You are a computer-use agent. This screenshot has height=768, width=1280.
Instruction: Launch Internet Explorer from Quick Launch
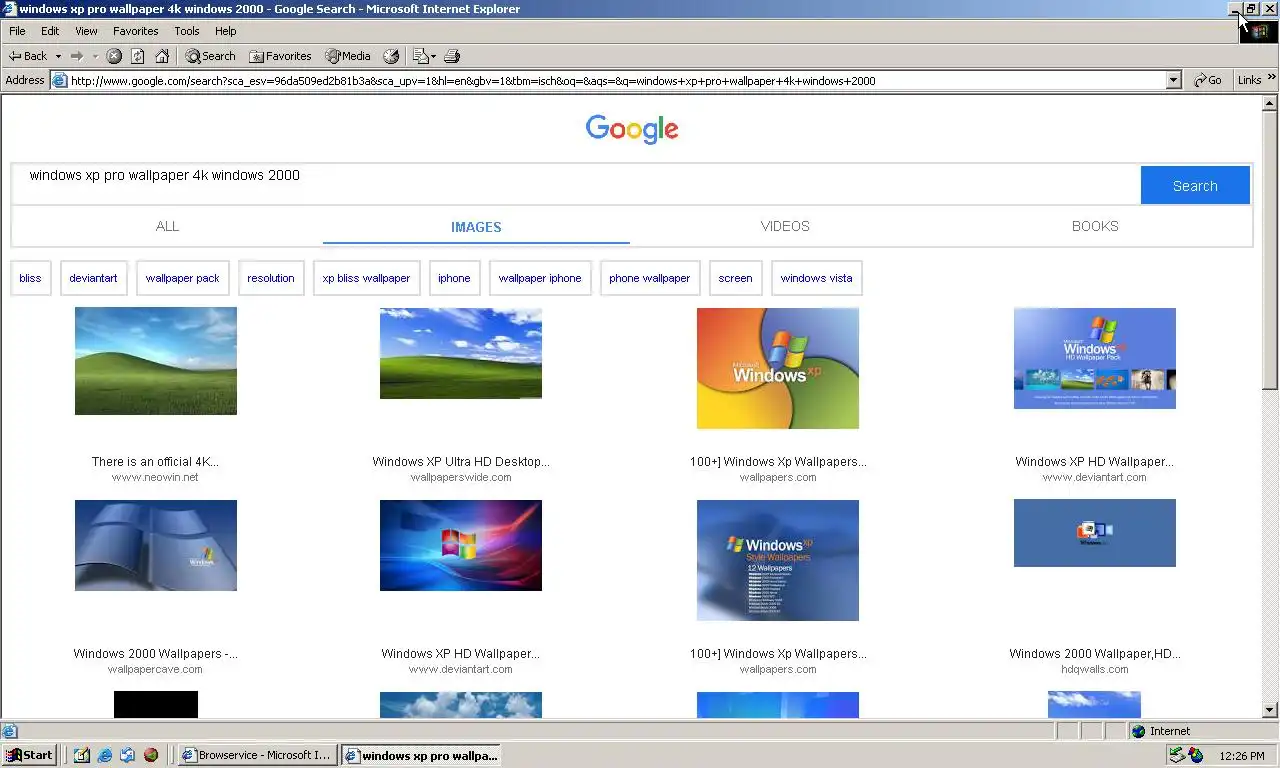coord(104,755)
